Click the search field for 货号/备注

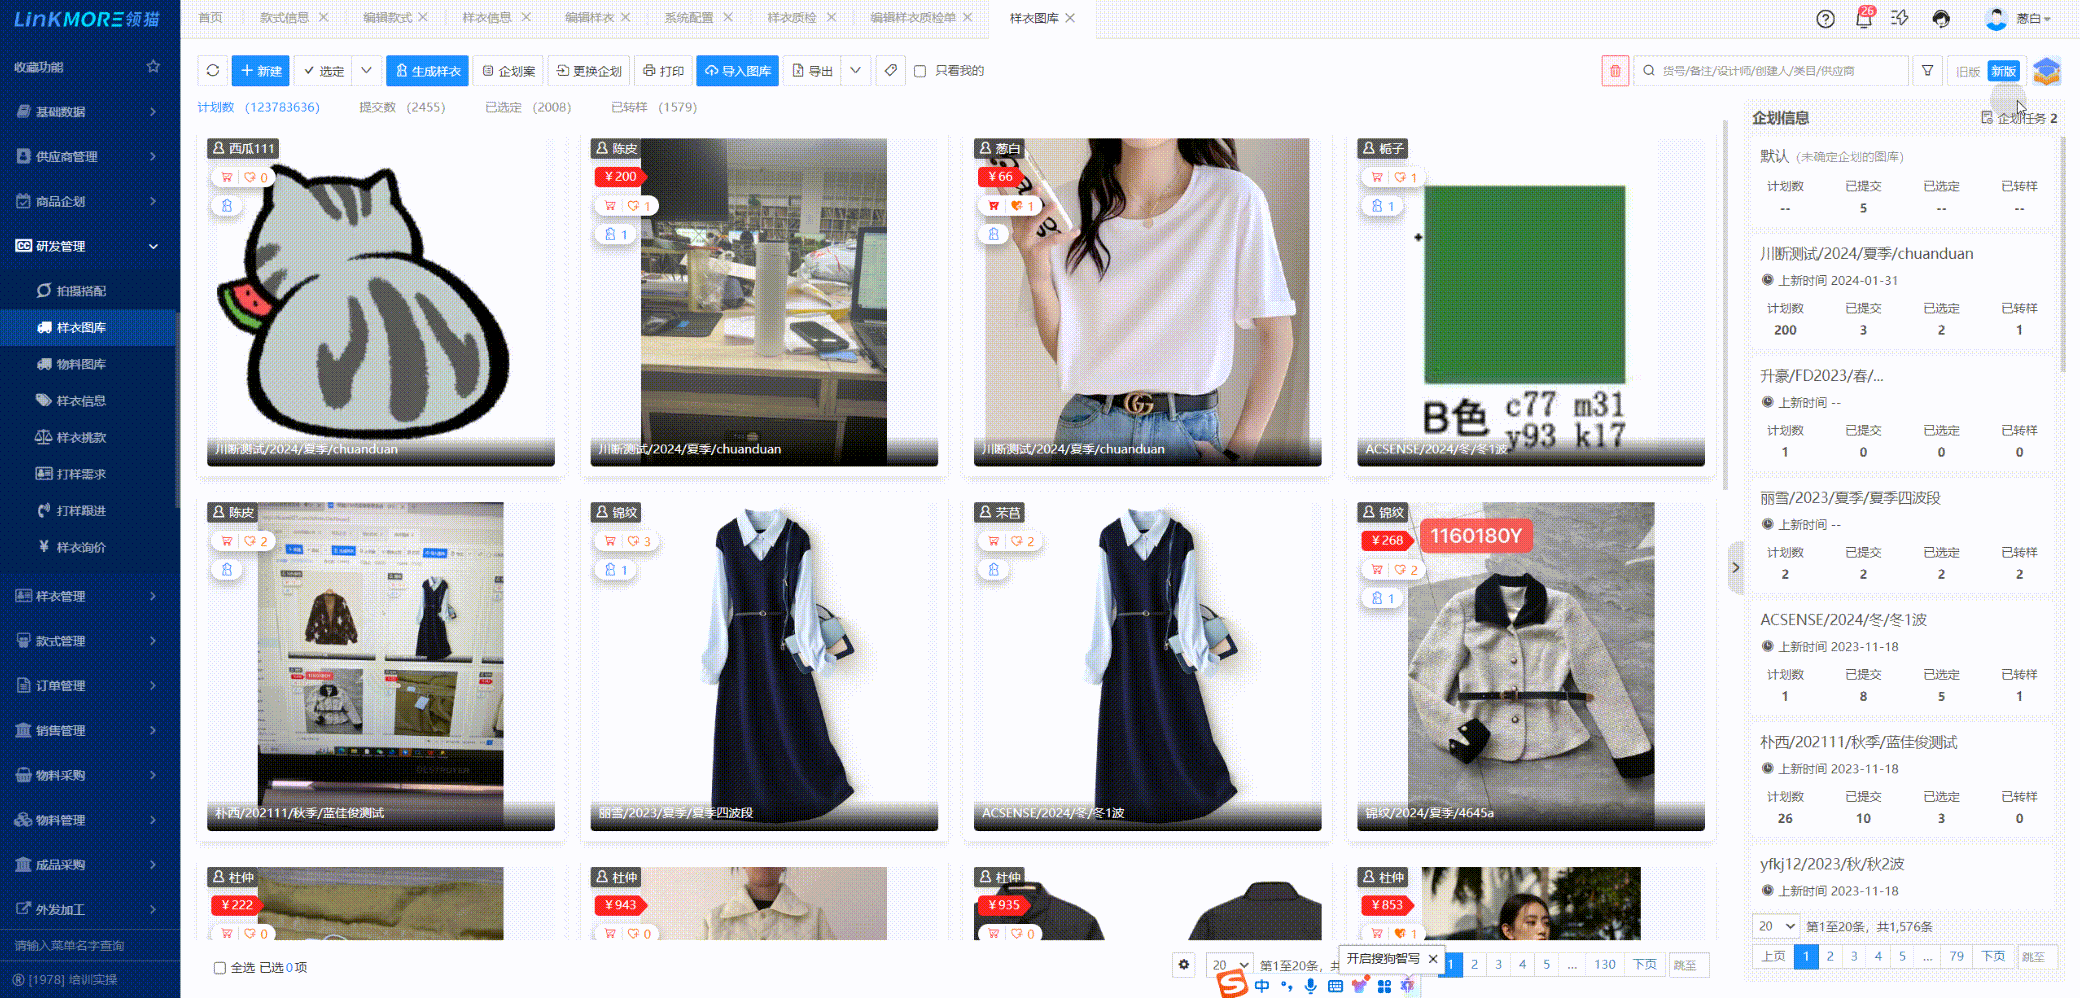1776,71
